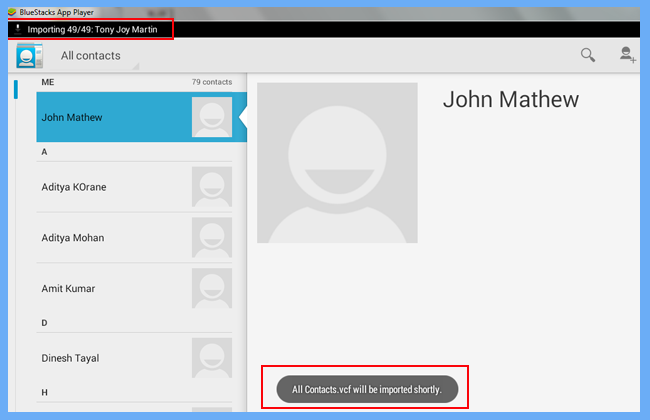This screenshot has width=650, height=420.
Task: Click Aditya Mohan's avatar thumbnail
Action: click(212, 238)
